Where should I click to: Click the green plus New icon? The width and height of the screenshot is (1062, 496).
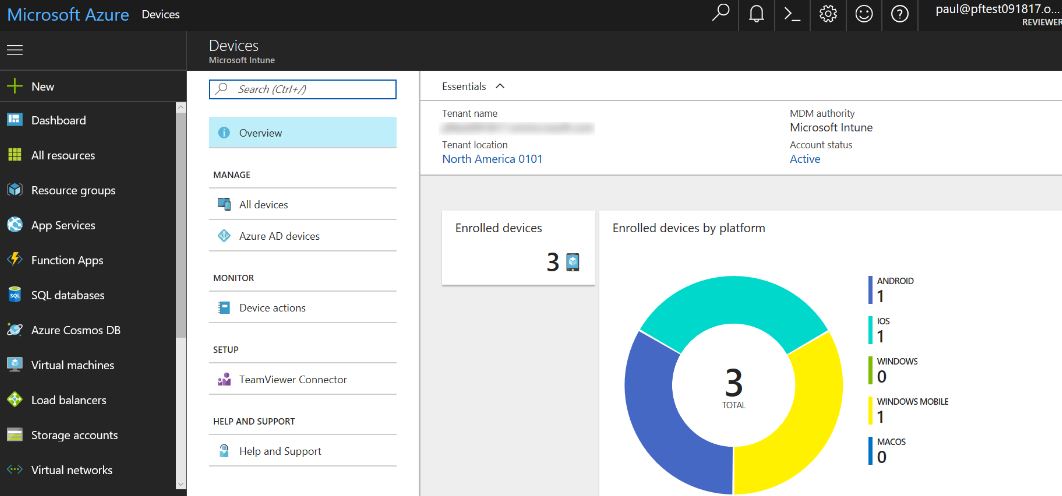tap(14, 86)
